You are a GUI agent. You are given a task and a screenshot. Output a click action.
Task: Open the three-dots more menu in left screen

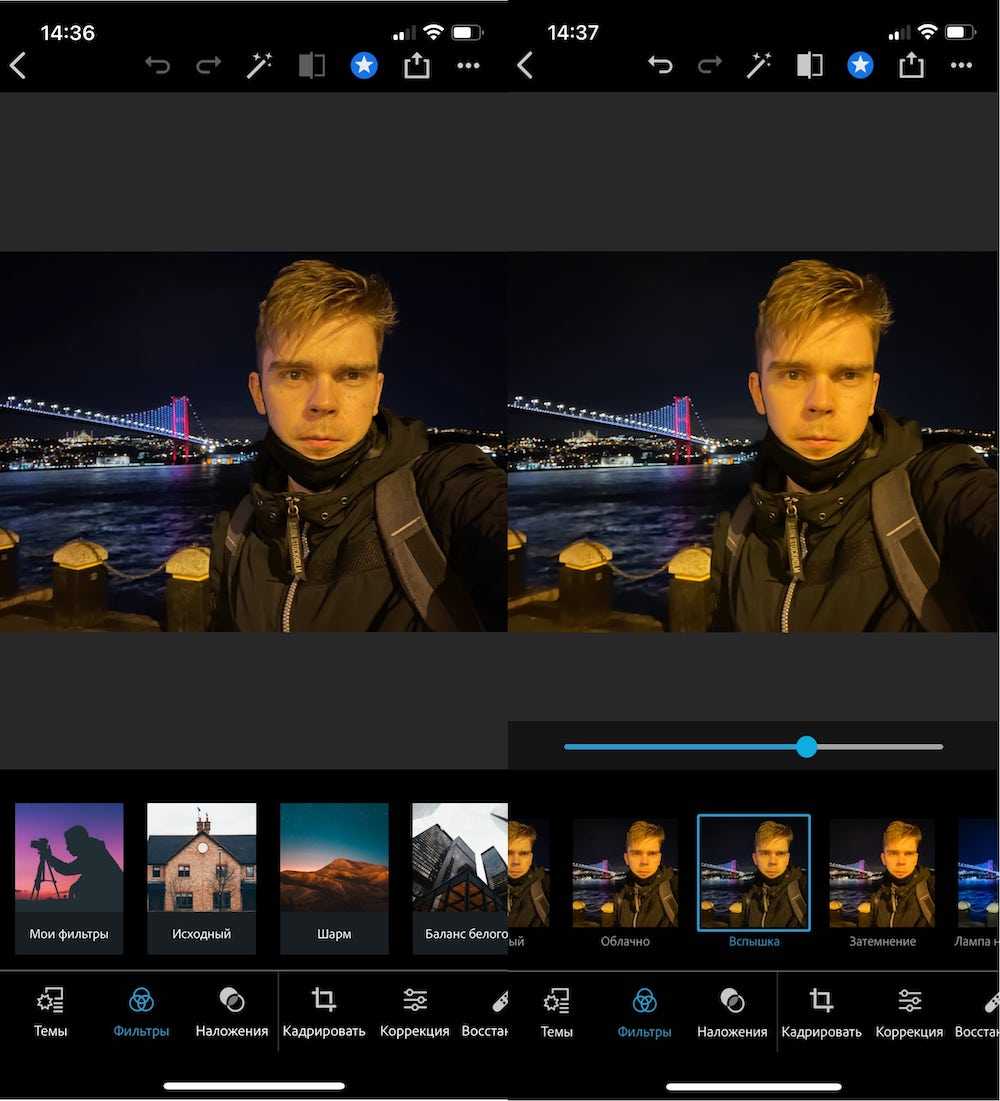click(x=468, y=66)
